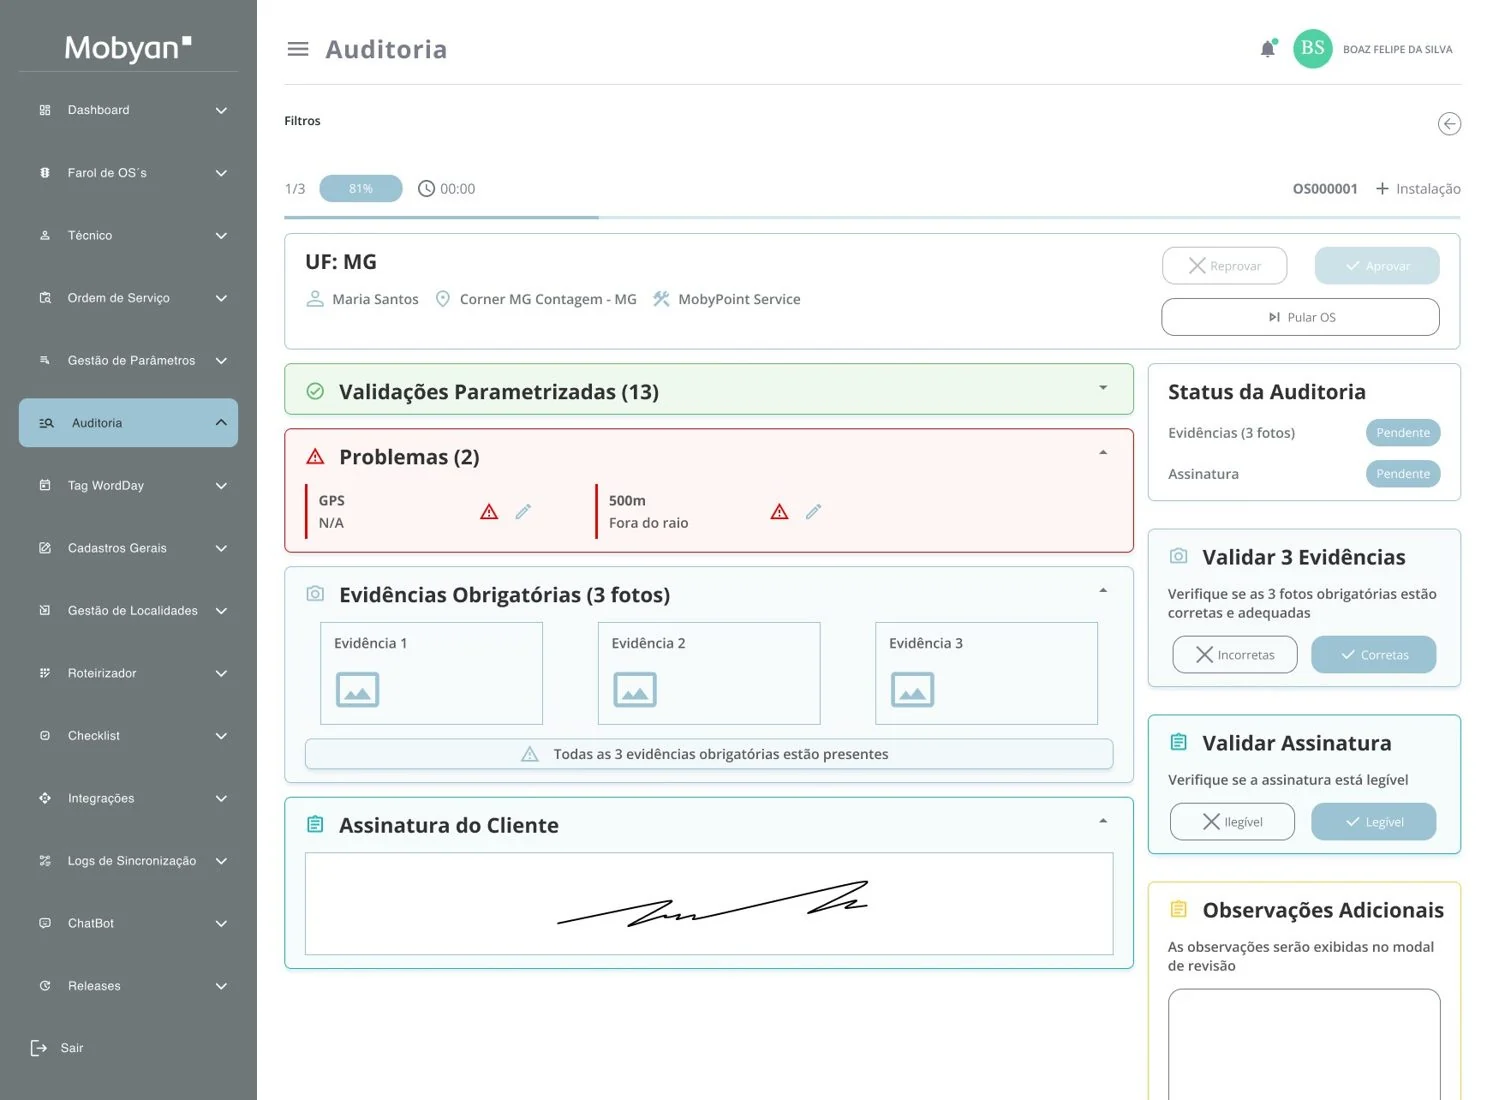Open the Evidência 3 image placeholder
The height and width of the screenshot is (1100, 1487).
point(912,689)
